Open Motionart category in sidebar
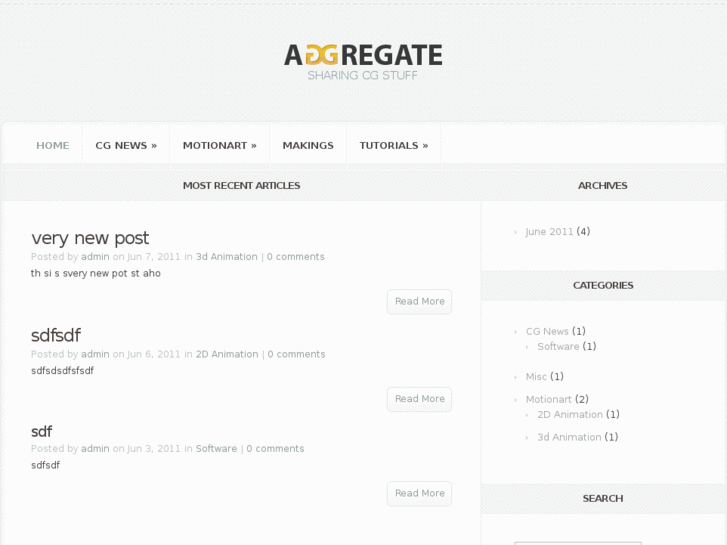The height and width of the screenshot is (545, 727). 548,399
